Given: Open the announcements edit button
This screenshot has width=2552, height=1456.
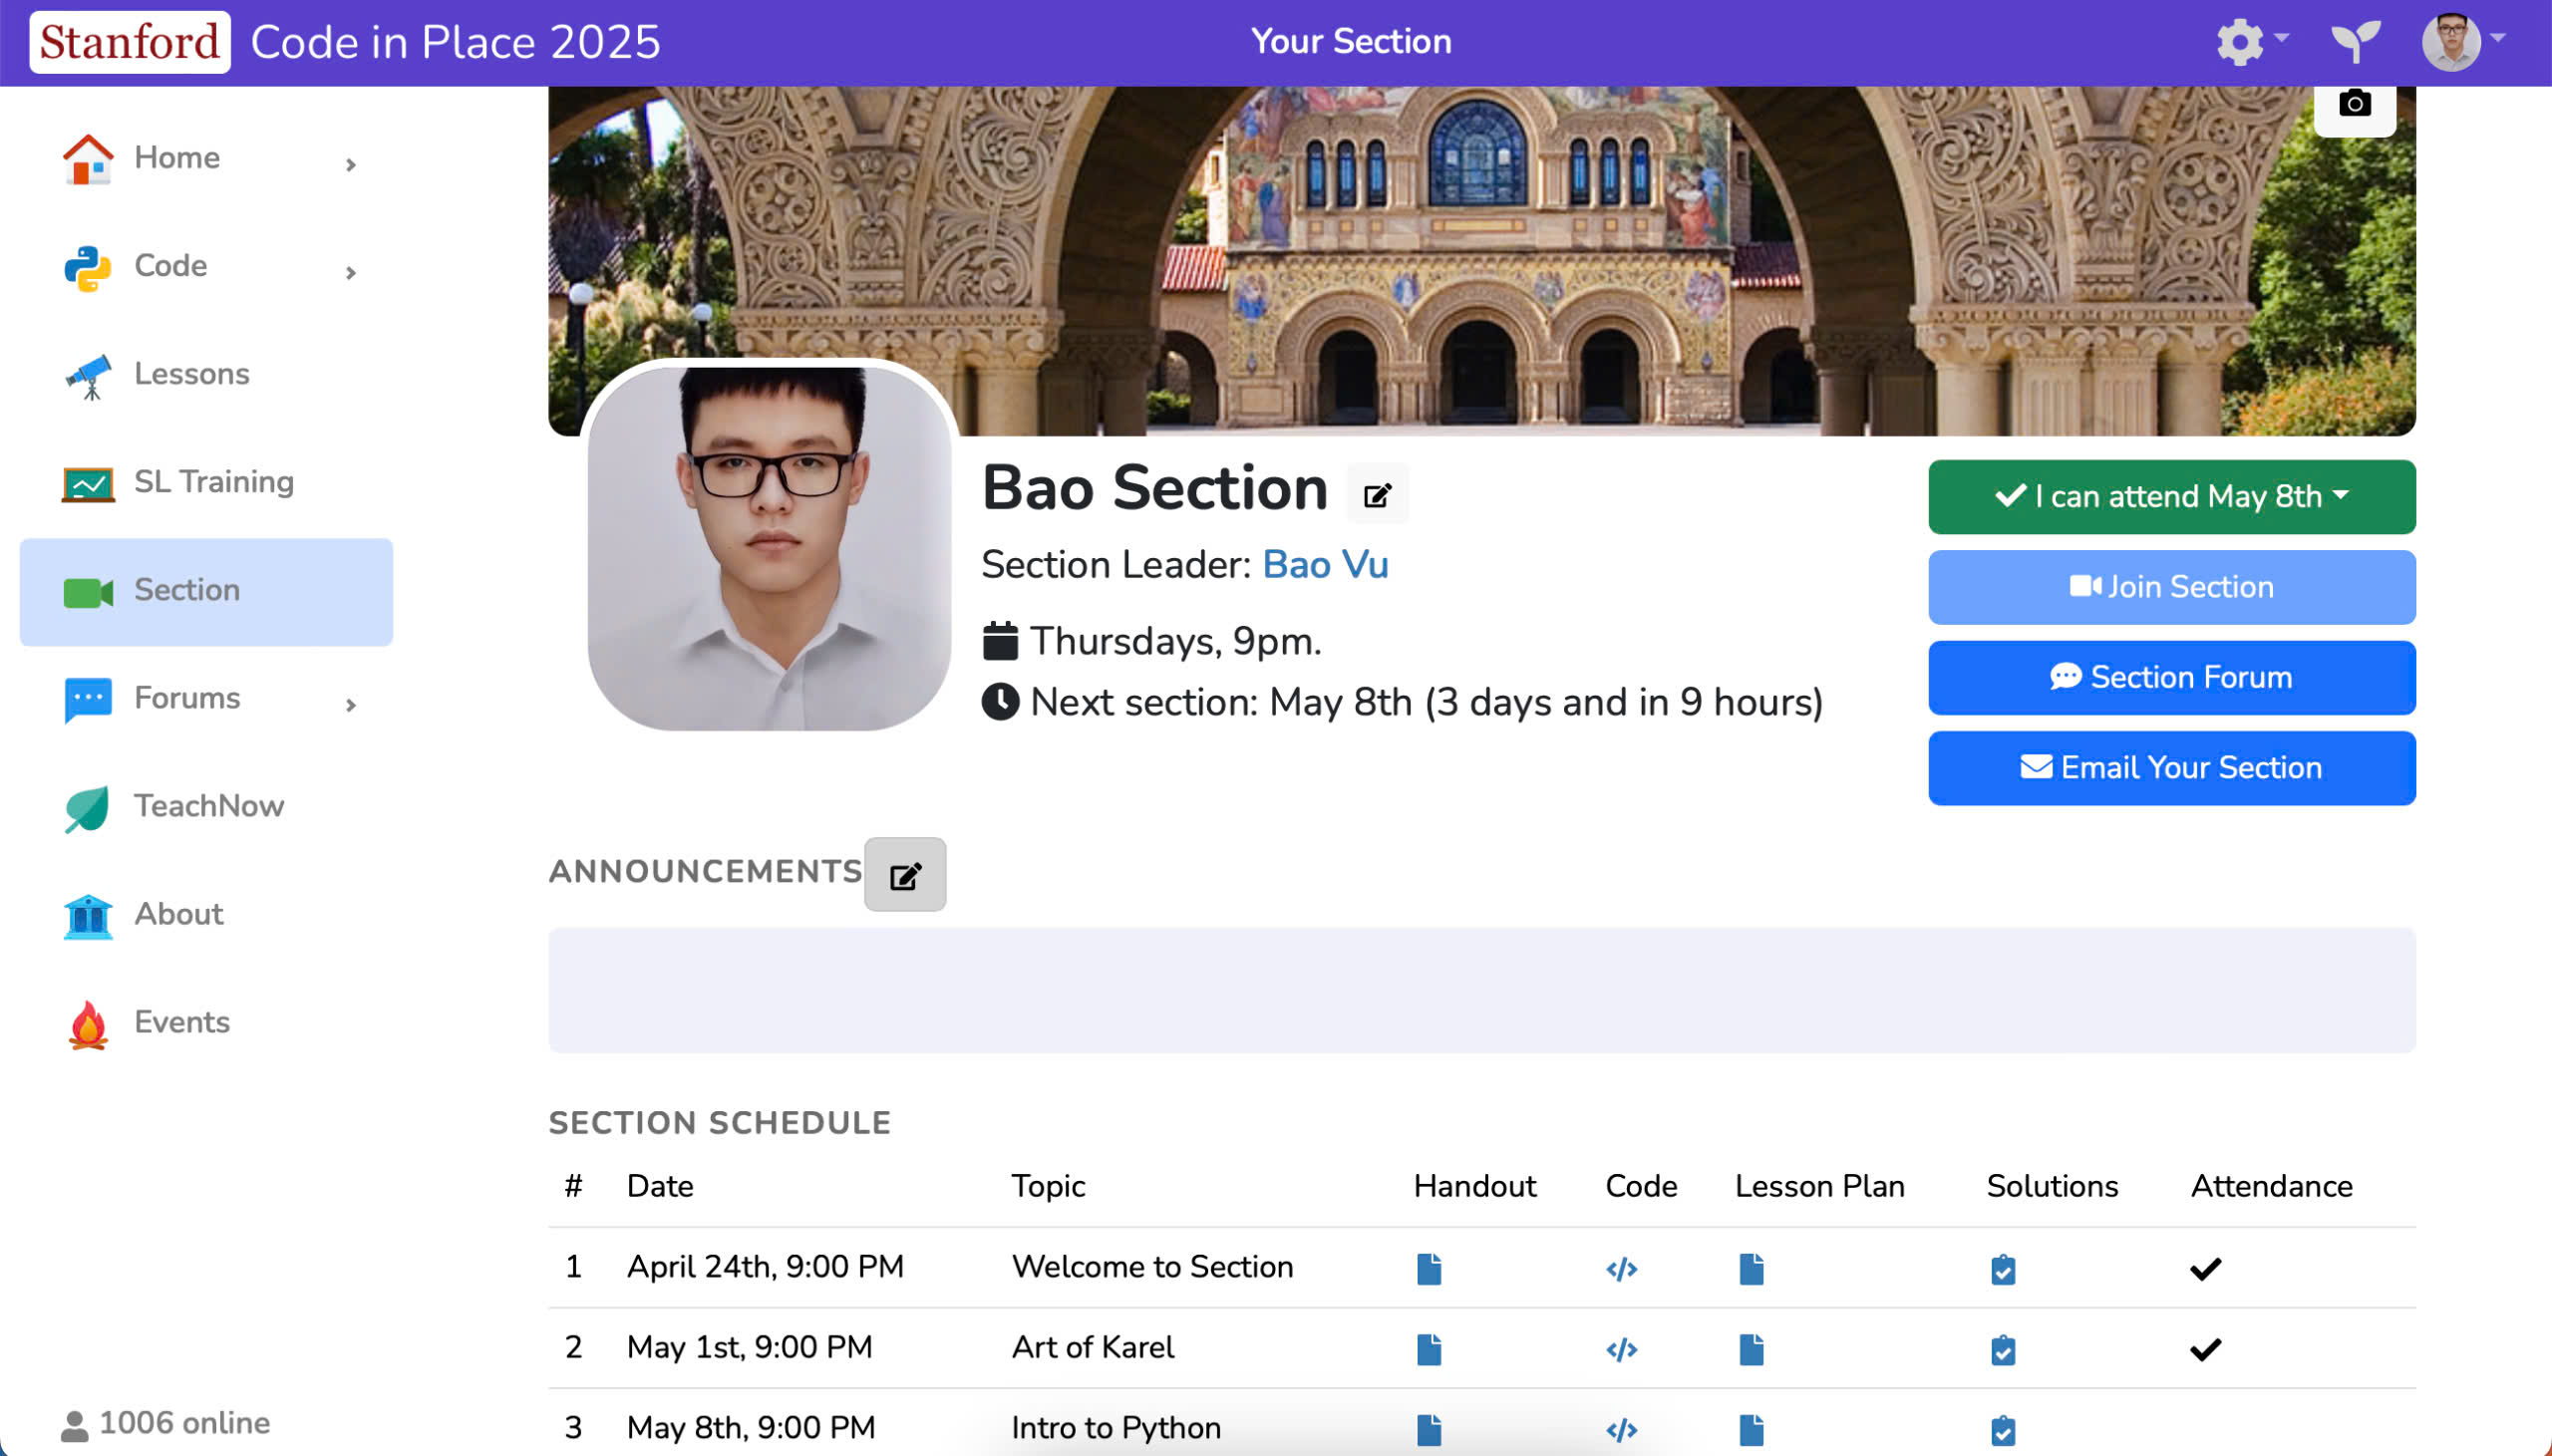Looking at the screenshot, I should click(x=904, y=875).
